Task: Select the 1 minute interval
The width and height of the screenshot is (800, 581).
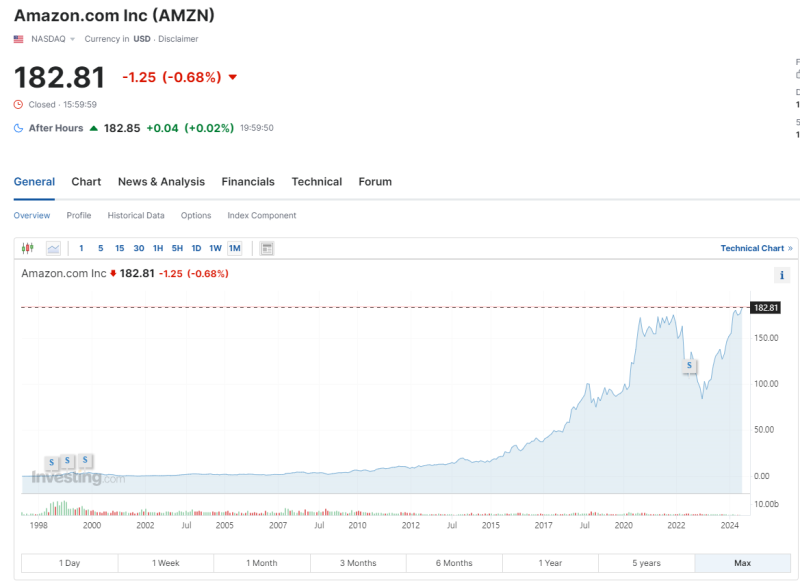Action: [81, 248]
